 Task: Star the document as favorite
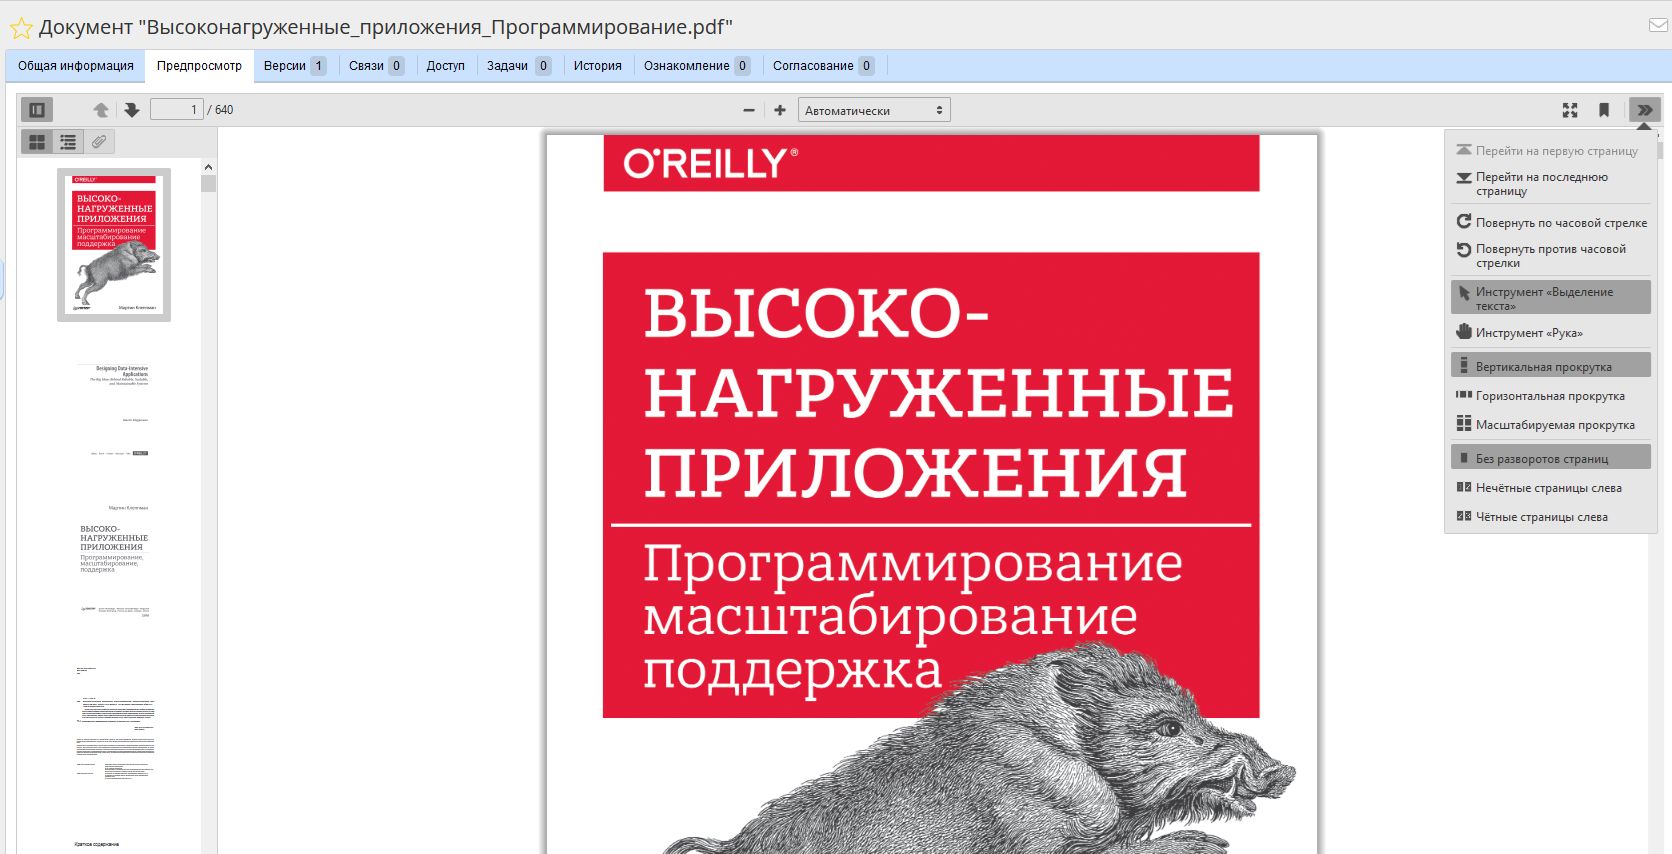click(21, 28)
